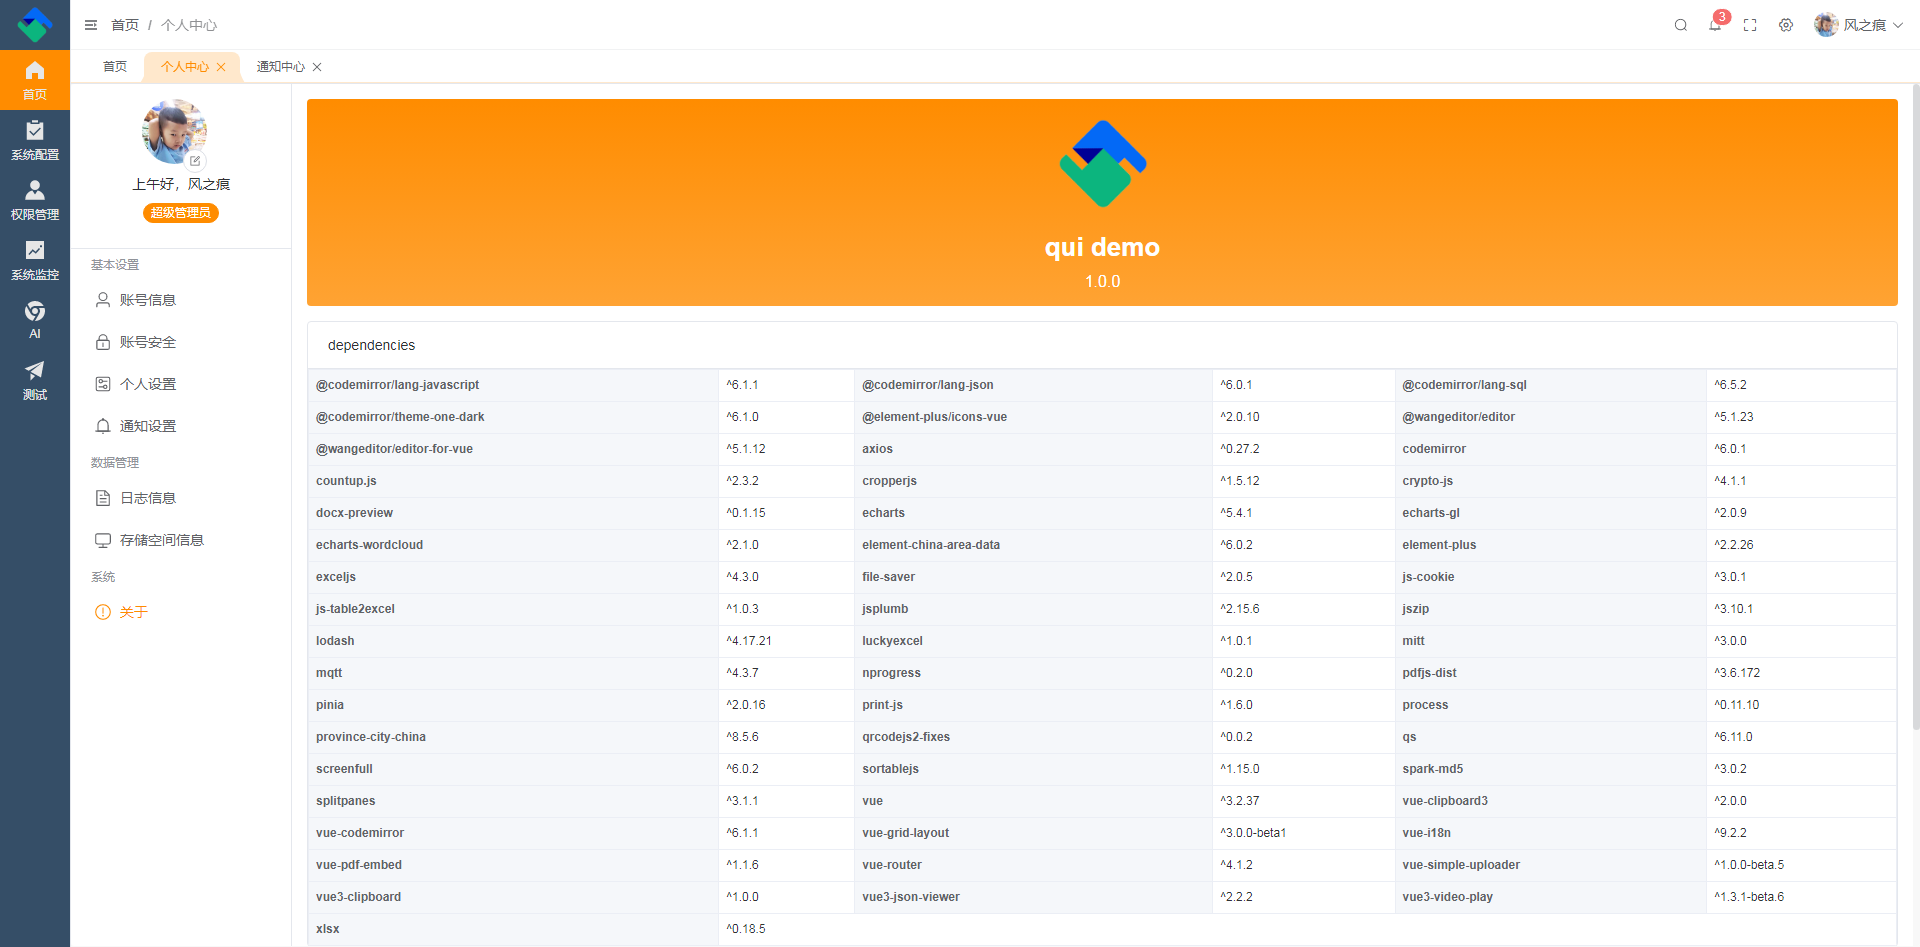Viewport: 1920px width, 947px height.
Task: Open 账号信息 menu item
Action: click(181, 300)
